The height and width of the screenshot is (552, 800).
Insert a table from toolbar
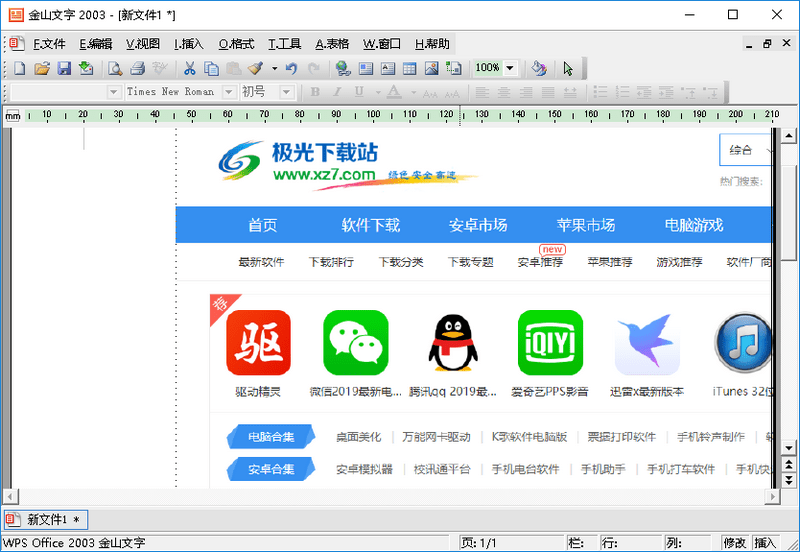click(410, 68)
